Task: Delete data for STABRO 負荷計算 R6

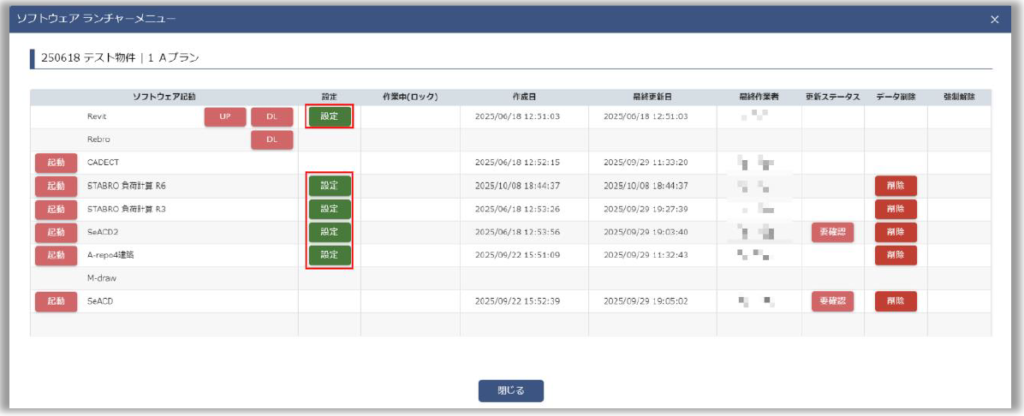Action: tap(895, 185)
